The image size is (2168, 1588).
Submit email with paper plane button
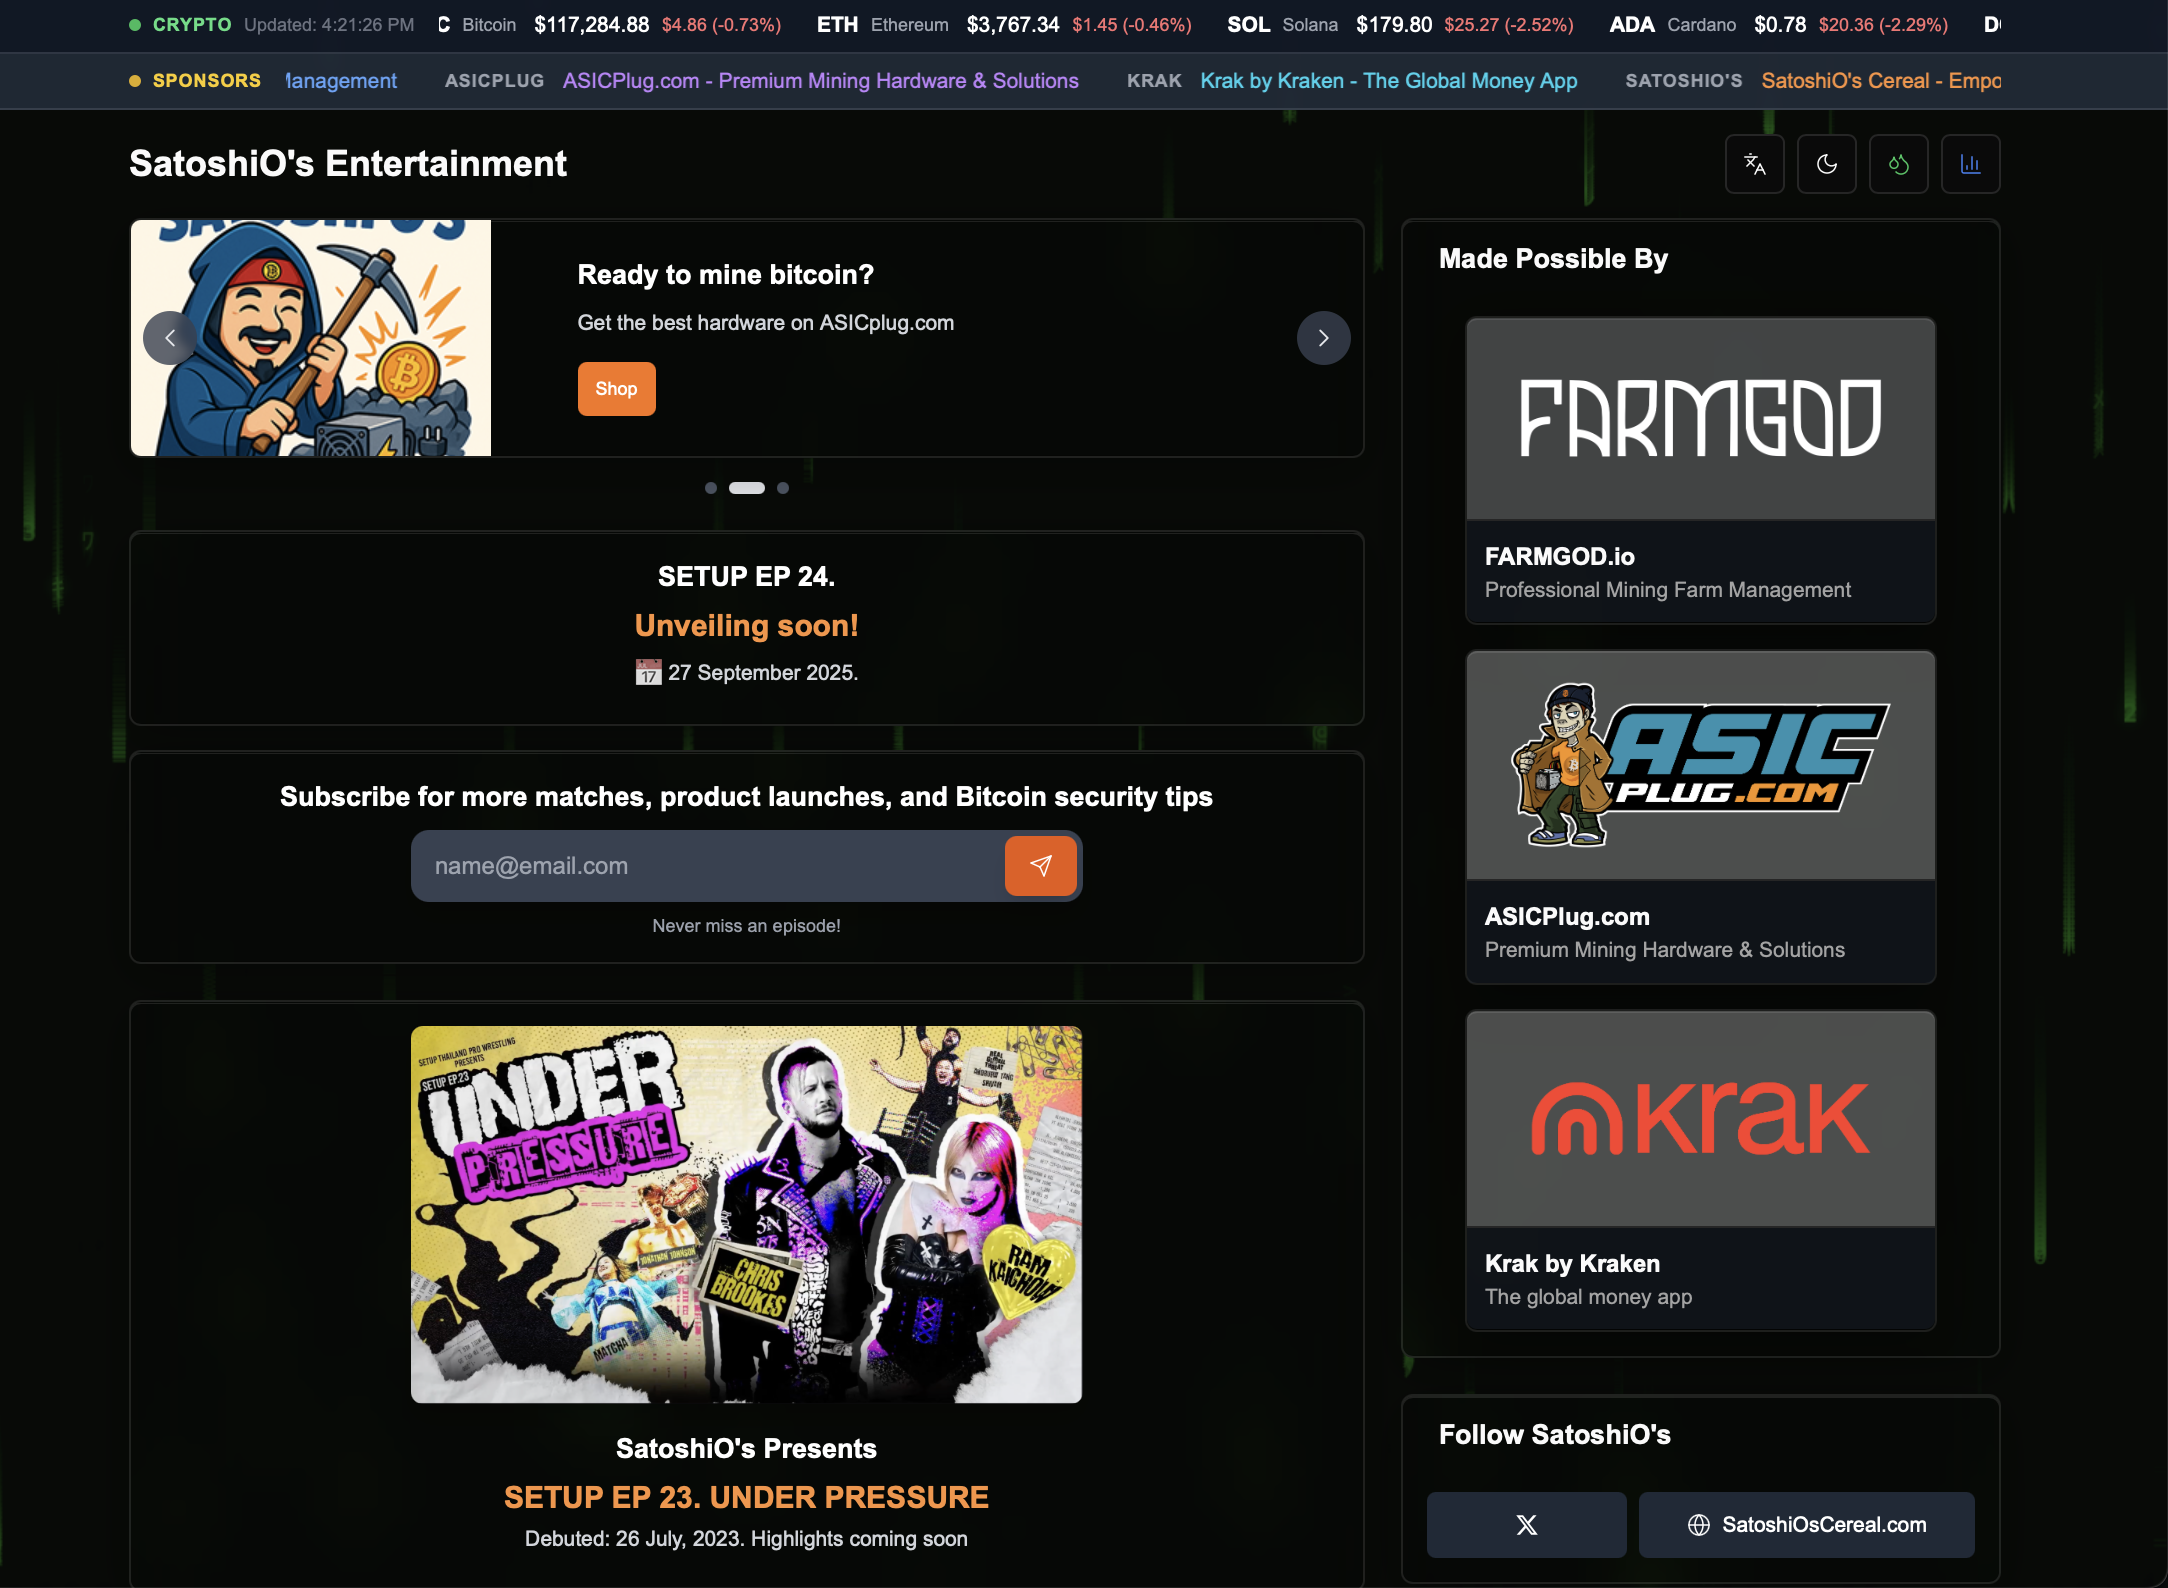pyautogui.click(x=1040, y=866)
